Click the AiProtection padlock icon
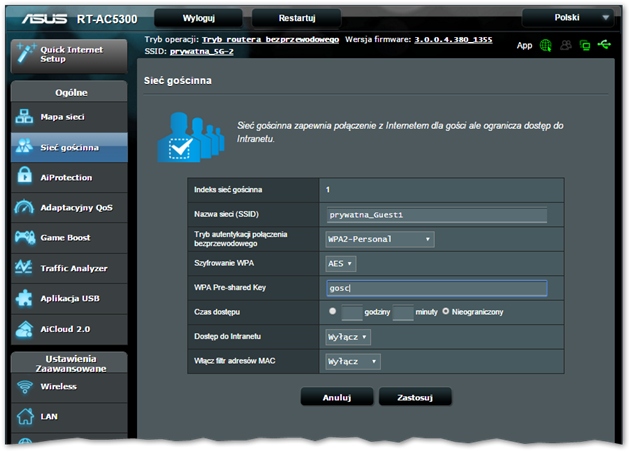Viewport: 630px width, 452px height. click(x=25, y=176)
